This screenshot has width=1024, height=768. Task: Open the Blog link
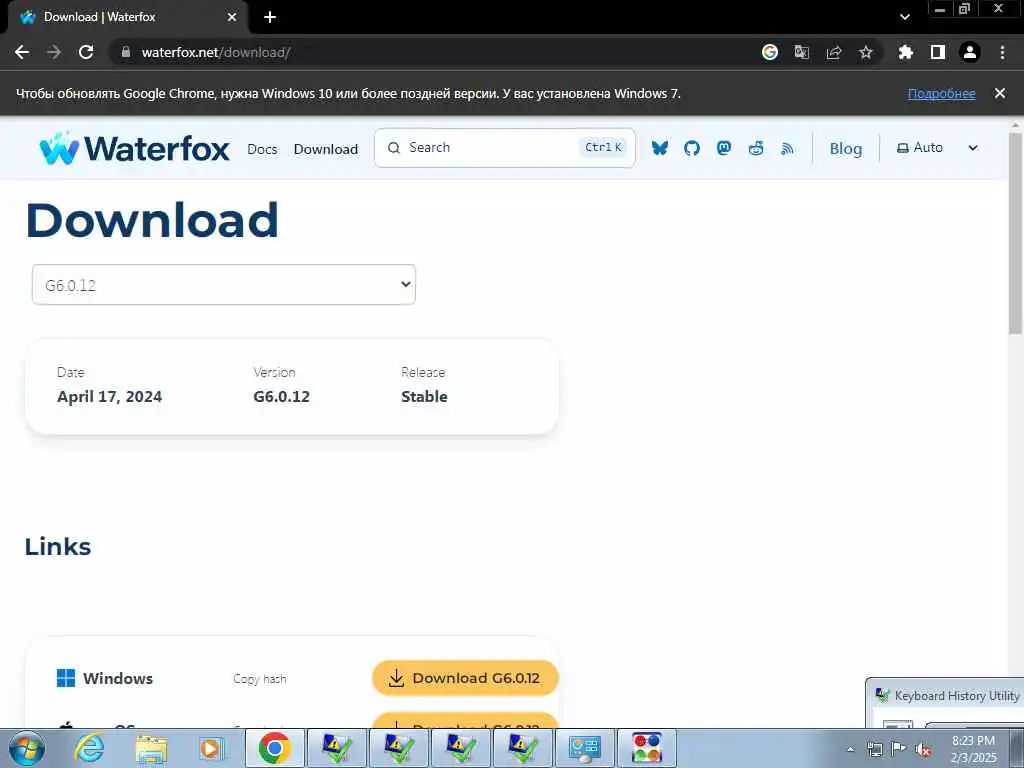point(846,149)
